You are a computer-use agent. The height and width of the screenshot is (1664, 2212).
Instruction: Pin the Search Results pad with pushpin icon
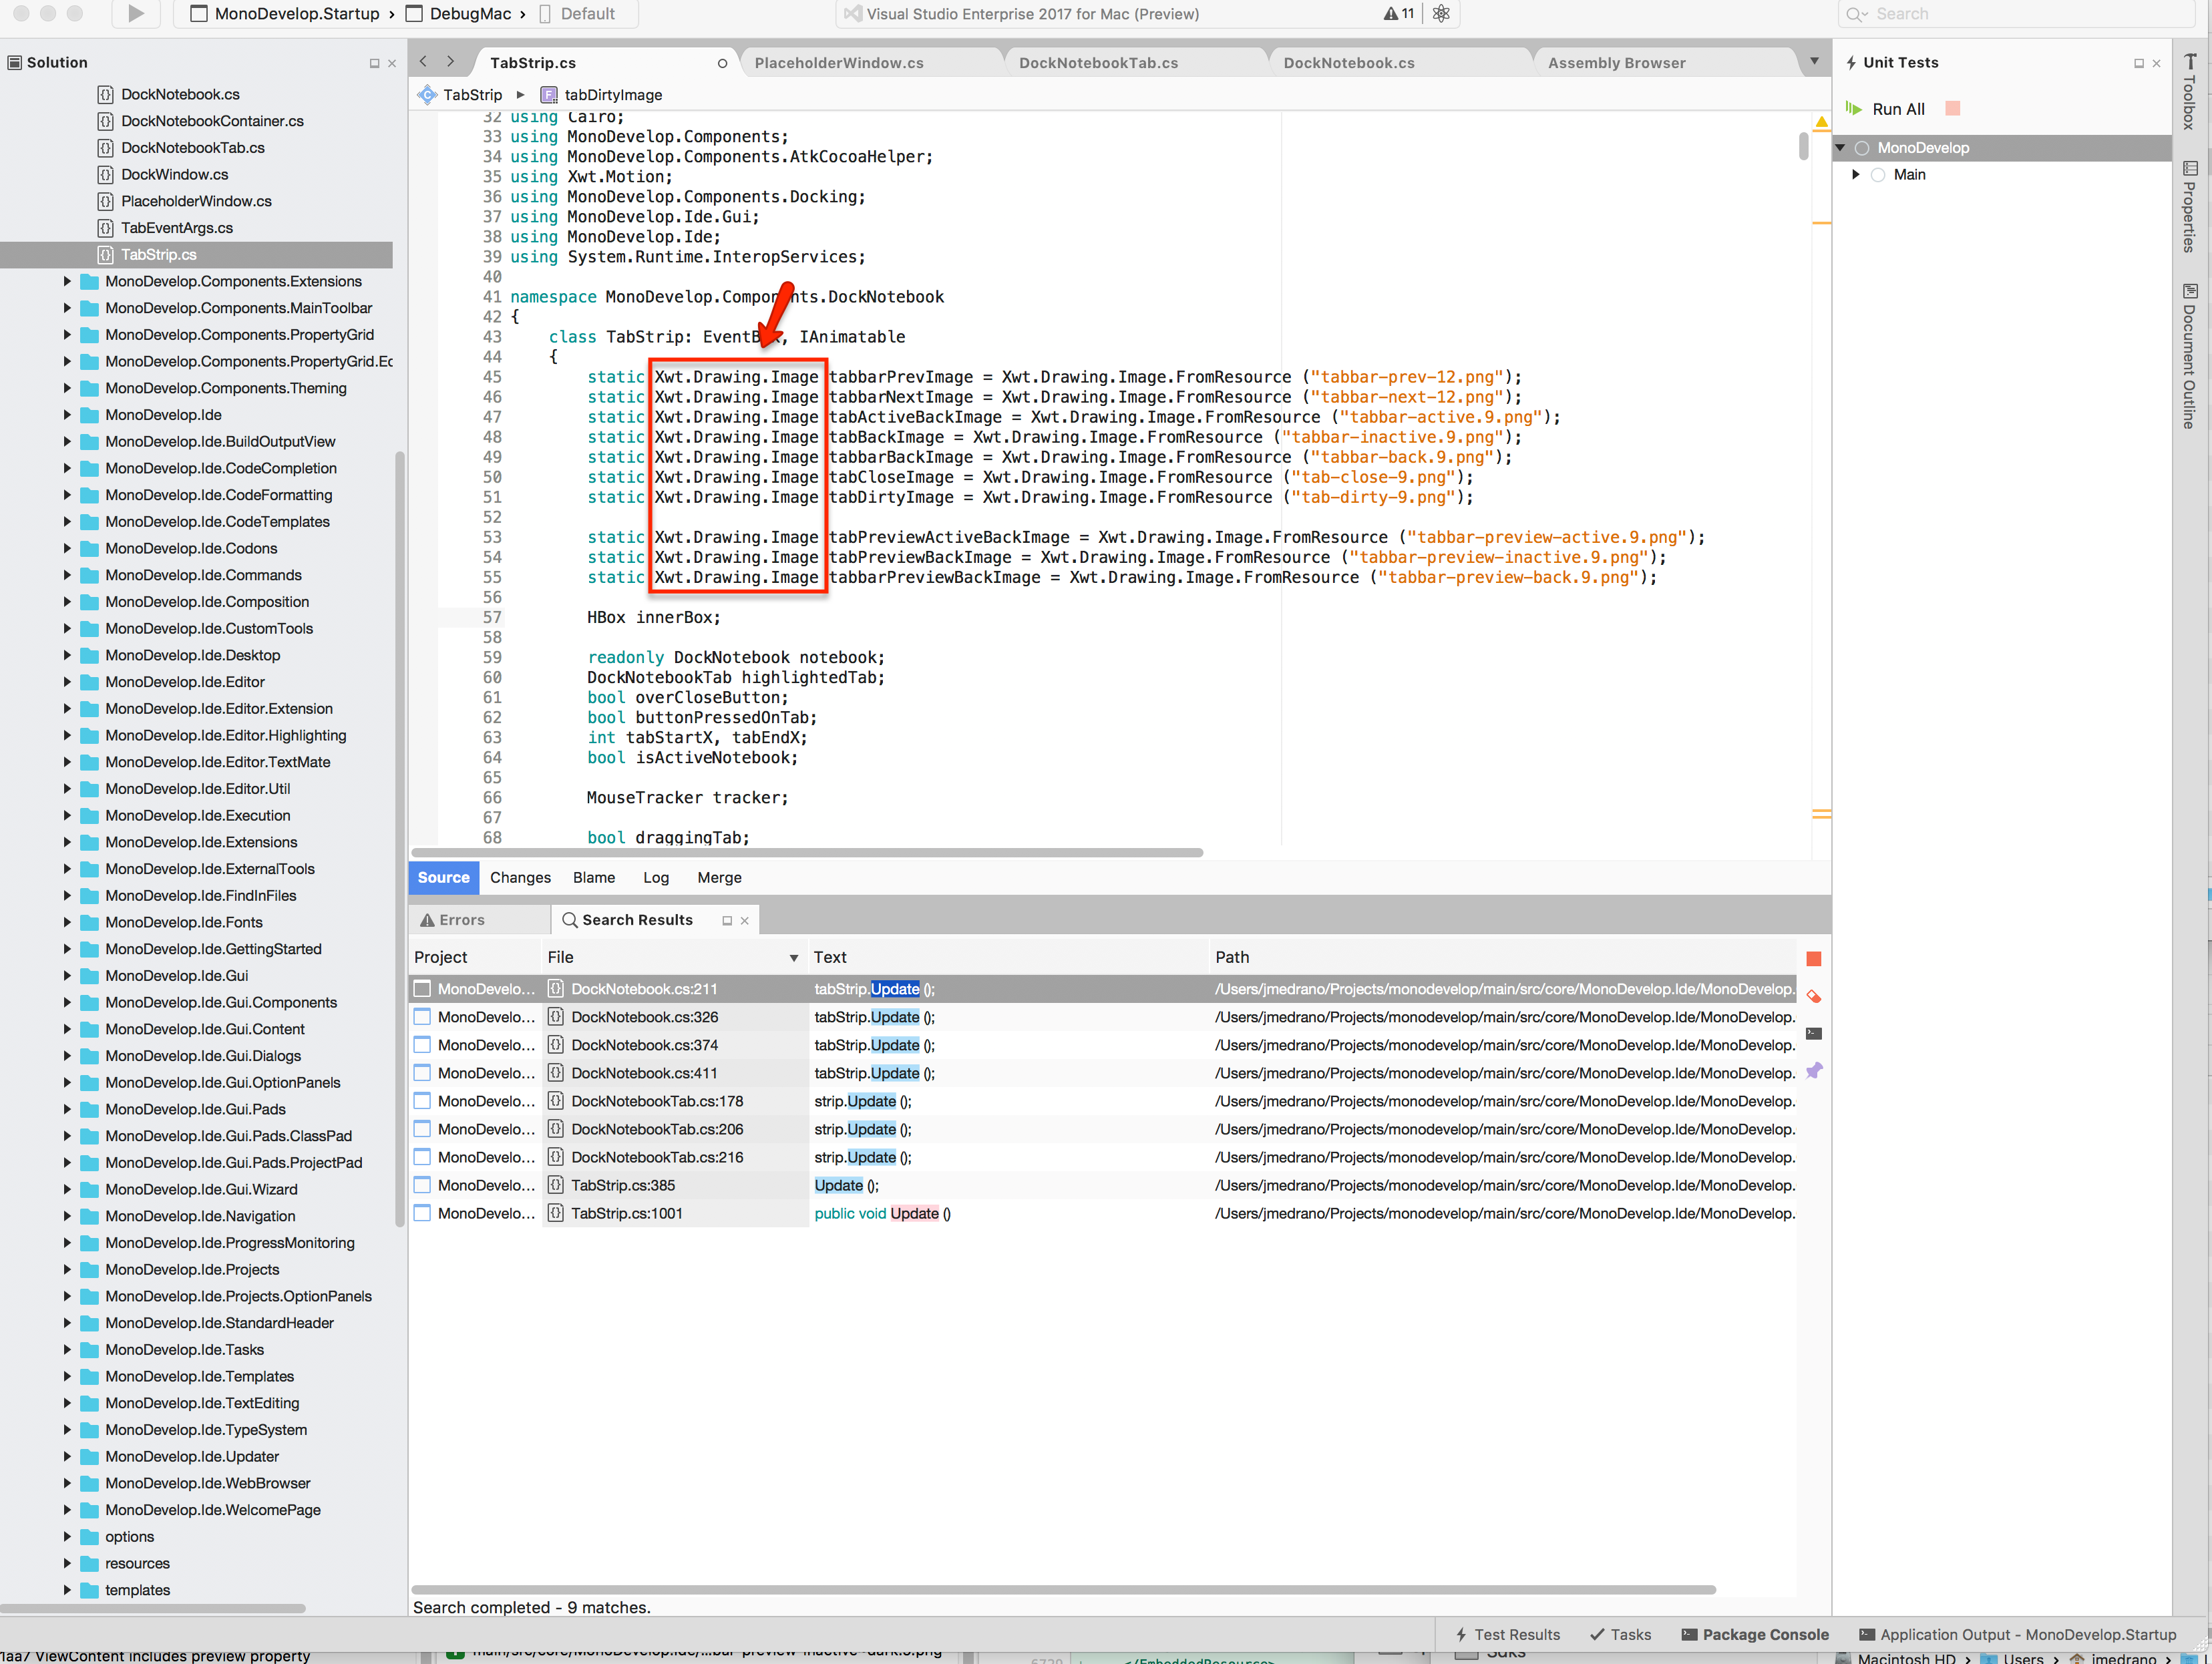coord(1814,1071)
